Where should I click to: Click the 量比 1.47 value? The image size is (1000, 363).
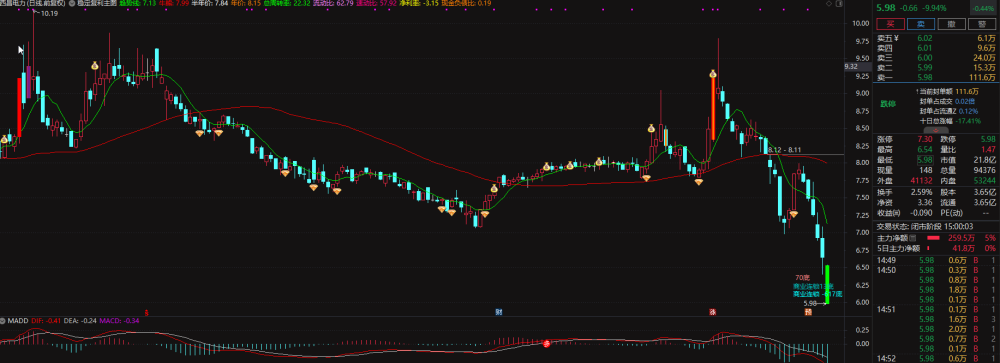(988, 149)
